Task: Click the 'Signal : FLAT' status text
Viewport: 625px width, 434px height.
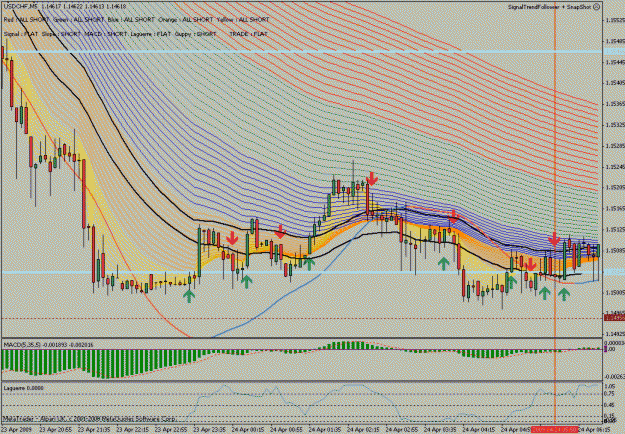Action: click(x=20, y=34)
